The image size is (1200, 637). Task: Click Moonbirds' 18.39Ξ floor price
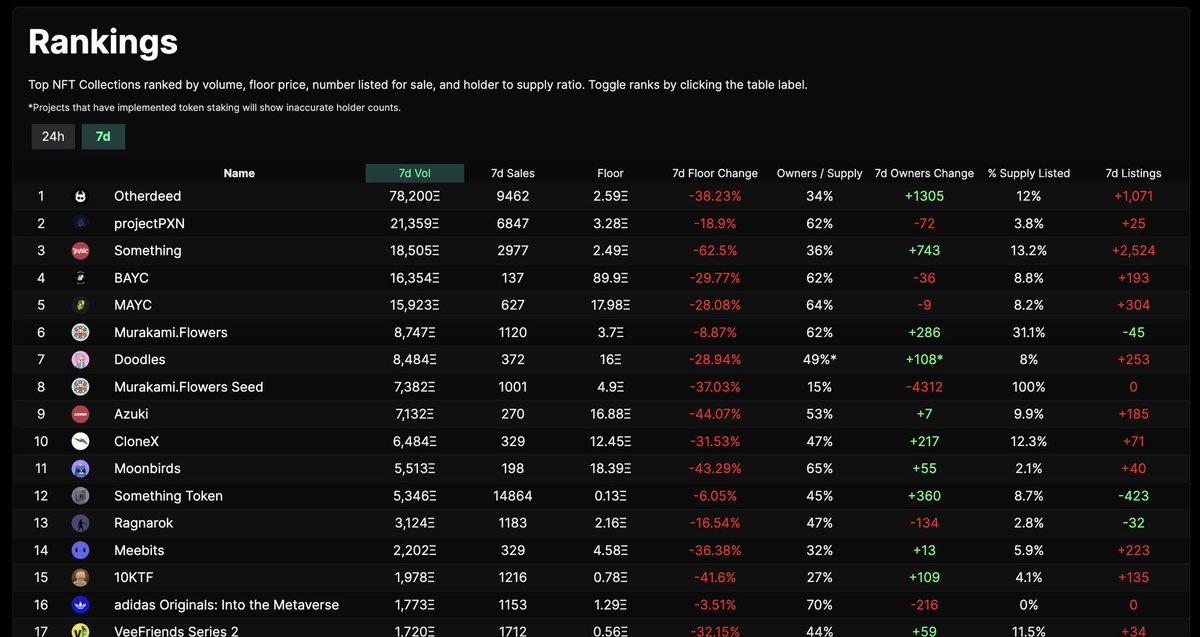611,469
